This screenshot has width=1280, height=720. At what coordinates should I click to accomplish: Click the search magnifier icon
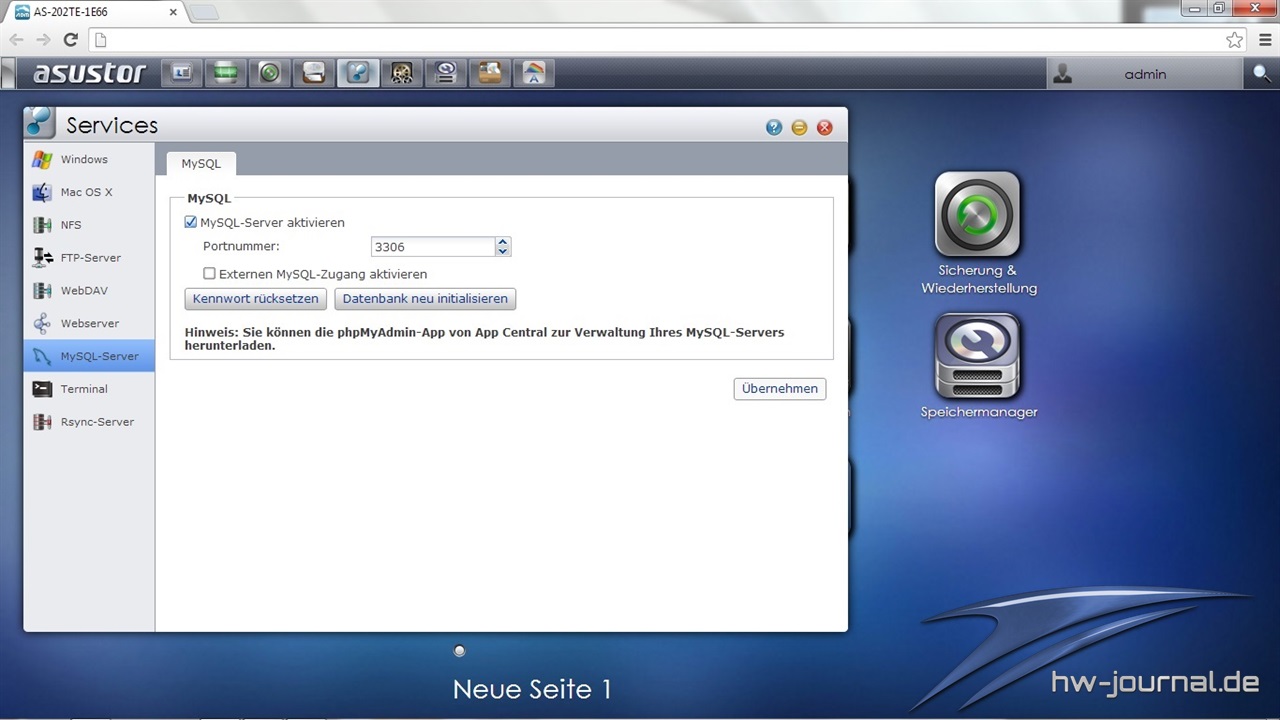[x=1262, y=74]
